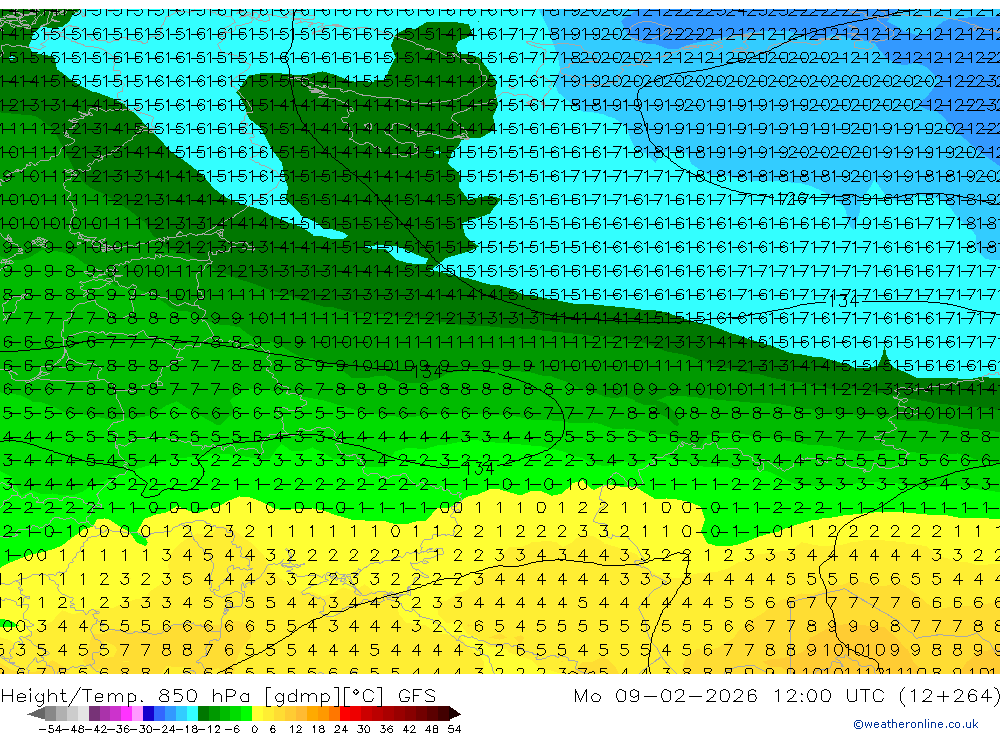Click the '[gdmp]' unit label in the title
1000x733 pixels.
click(303, 696)
